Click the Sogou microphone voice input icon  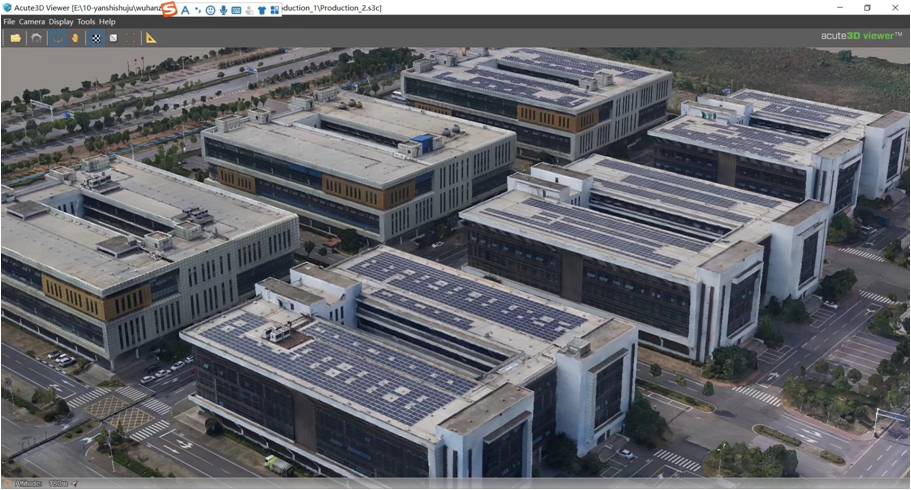223,9
